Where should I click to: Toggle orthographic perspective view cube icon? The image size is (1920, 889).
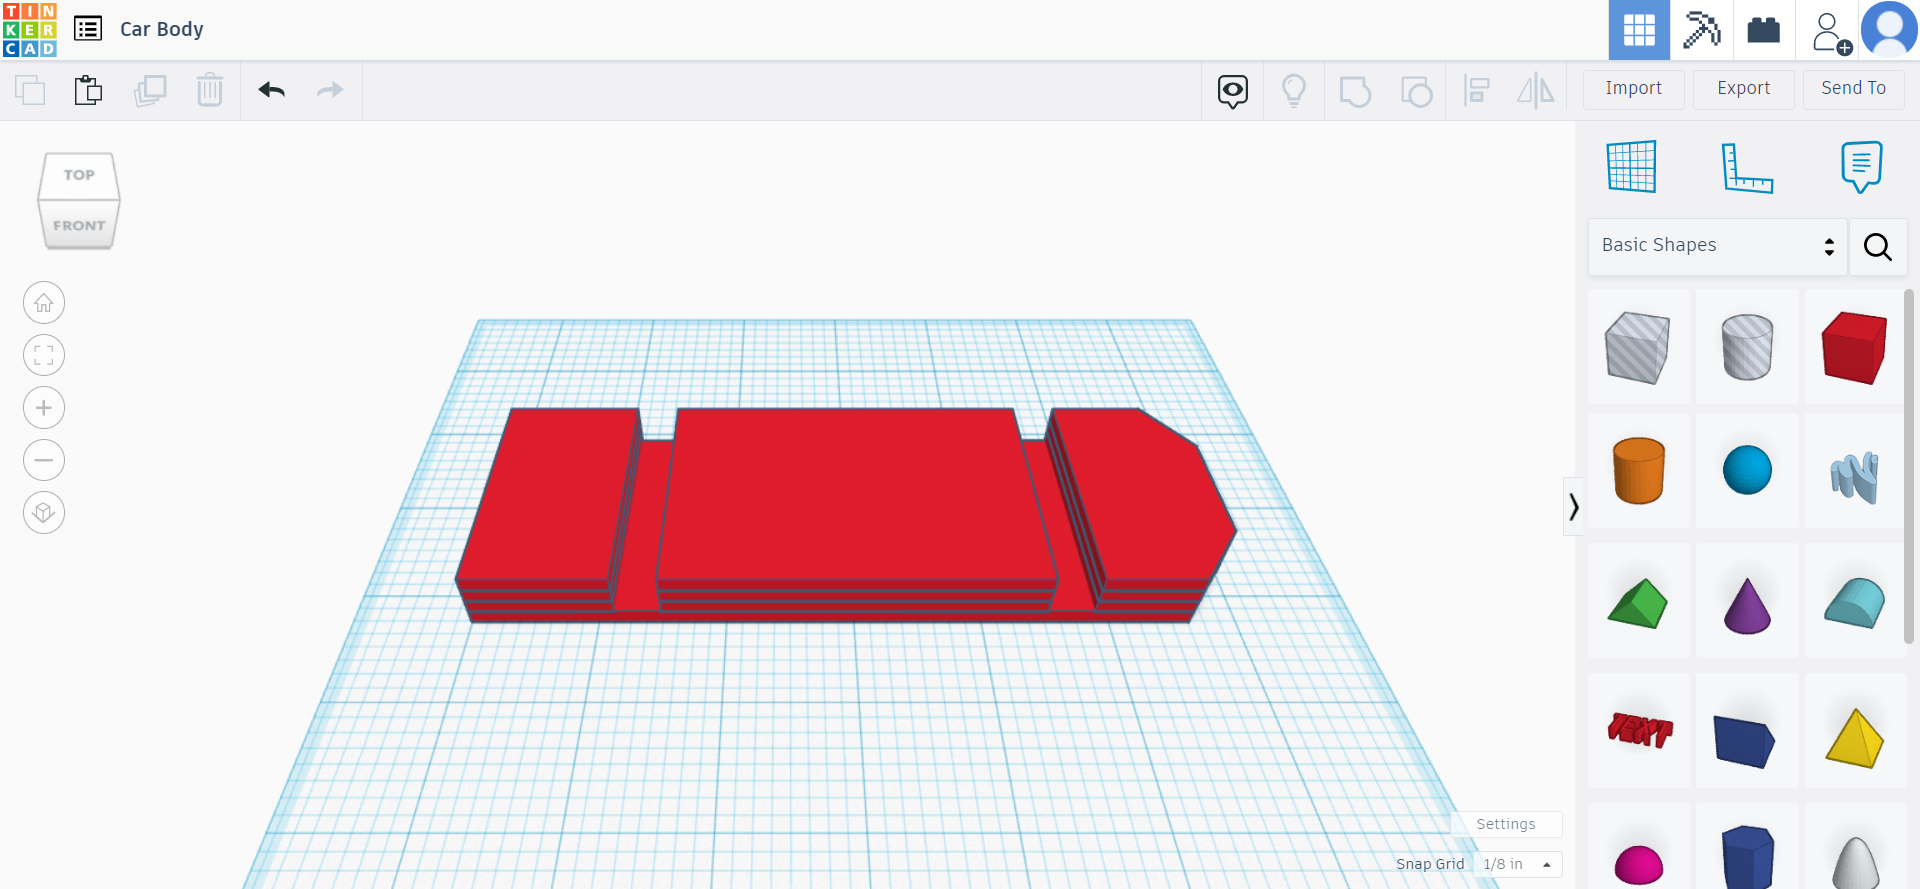(x=44, y=513)
